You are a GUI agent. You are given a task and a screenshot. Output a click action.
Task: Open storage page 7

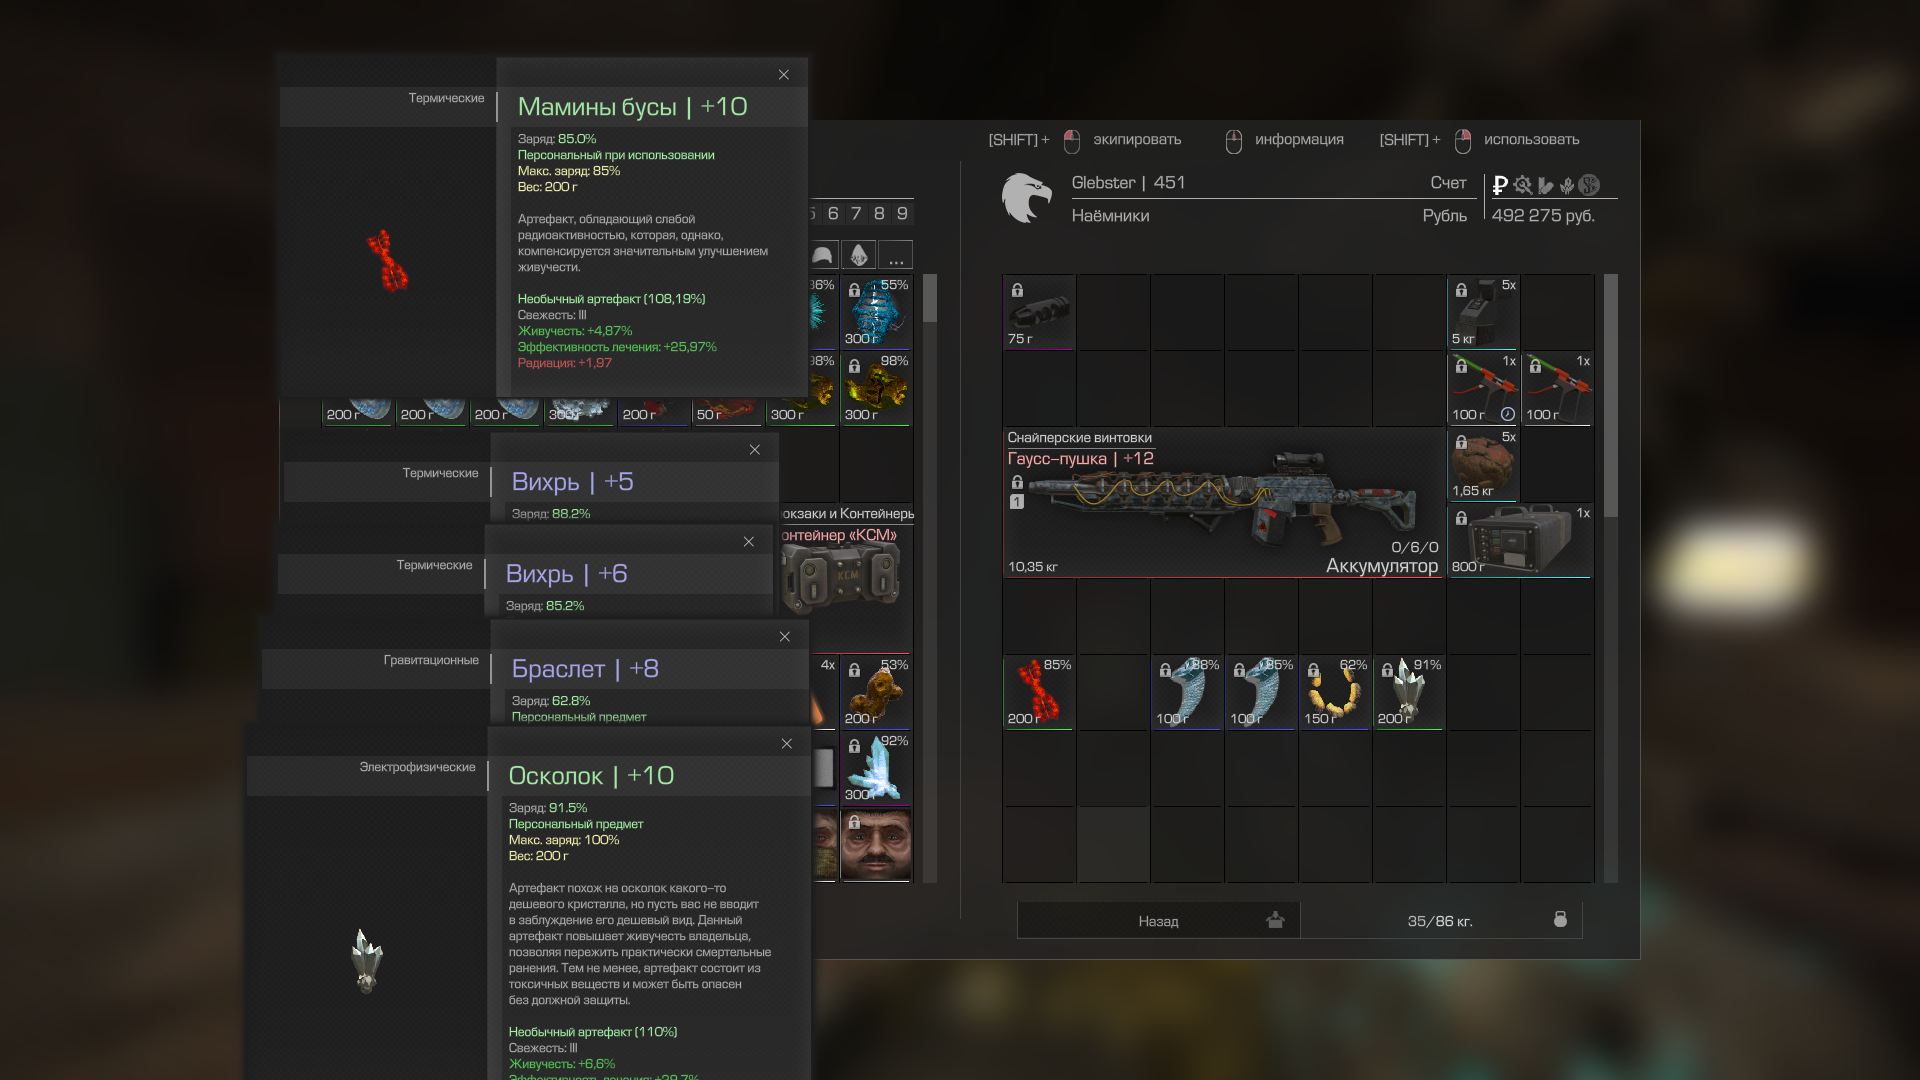click(856, 214)
